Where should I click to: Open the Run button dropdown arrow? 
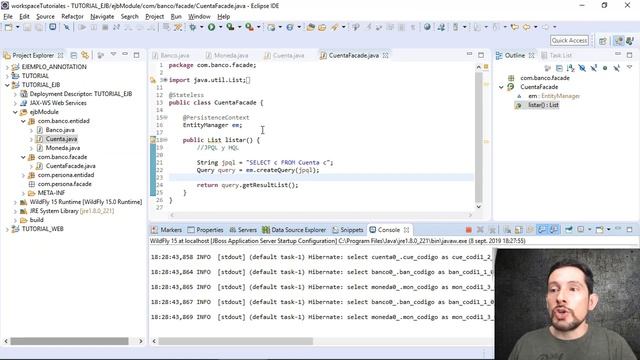[x=220, y=27]
